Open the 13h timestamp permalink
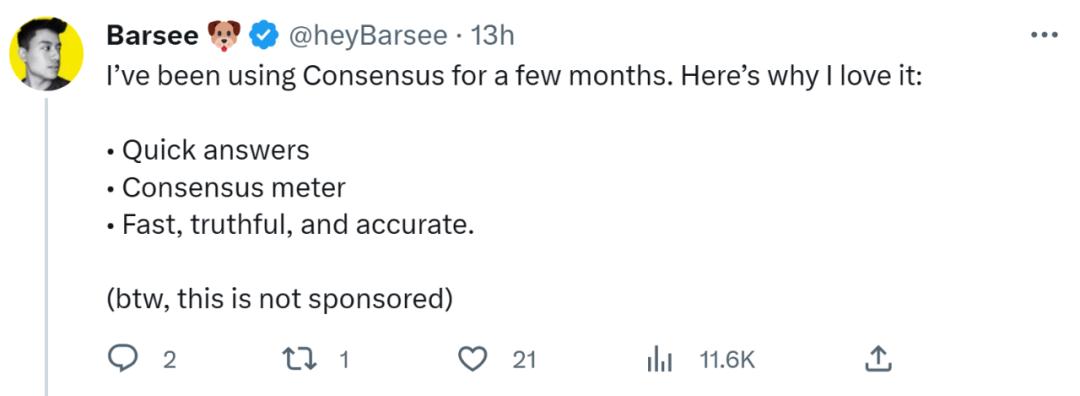Viewport: 1080px width, 396px height. pos(491,36)
